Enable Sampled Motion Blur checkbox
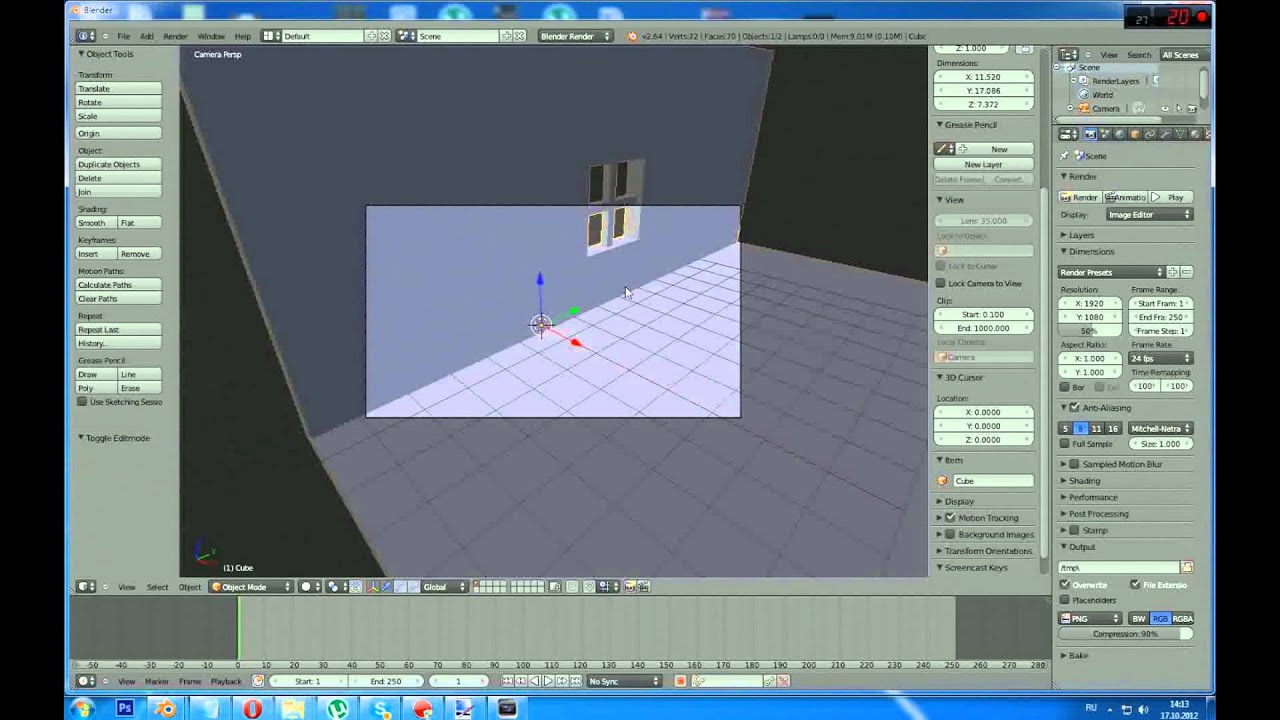The image size is (1280, 720). [x=1075, y=464]
